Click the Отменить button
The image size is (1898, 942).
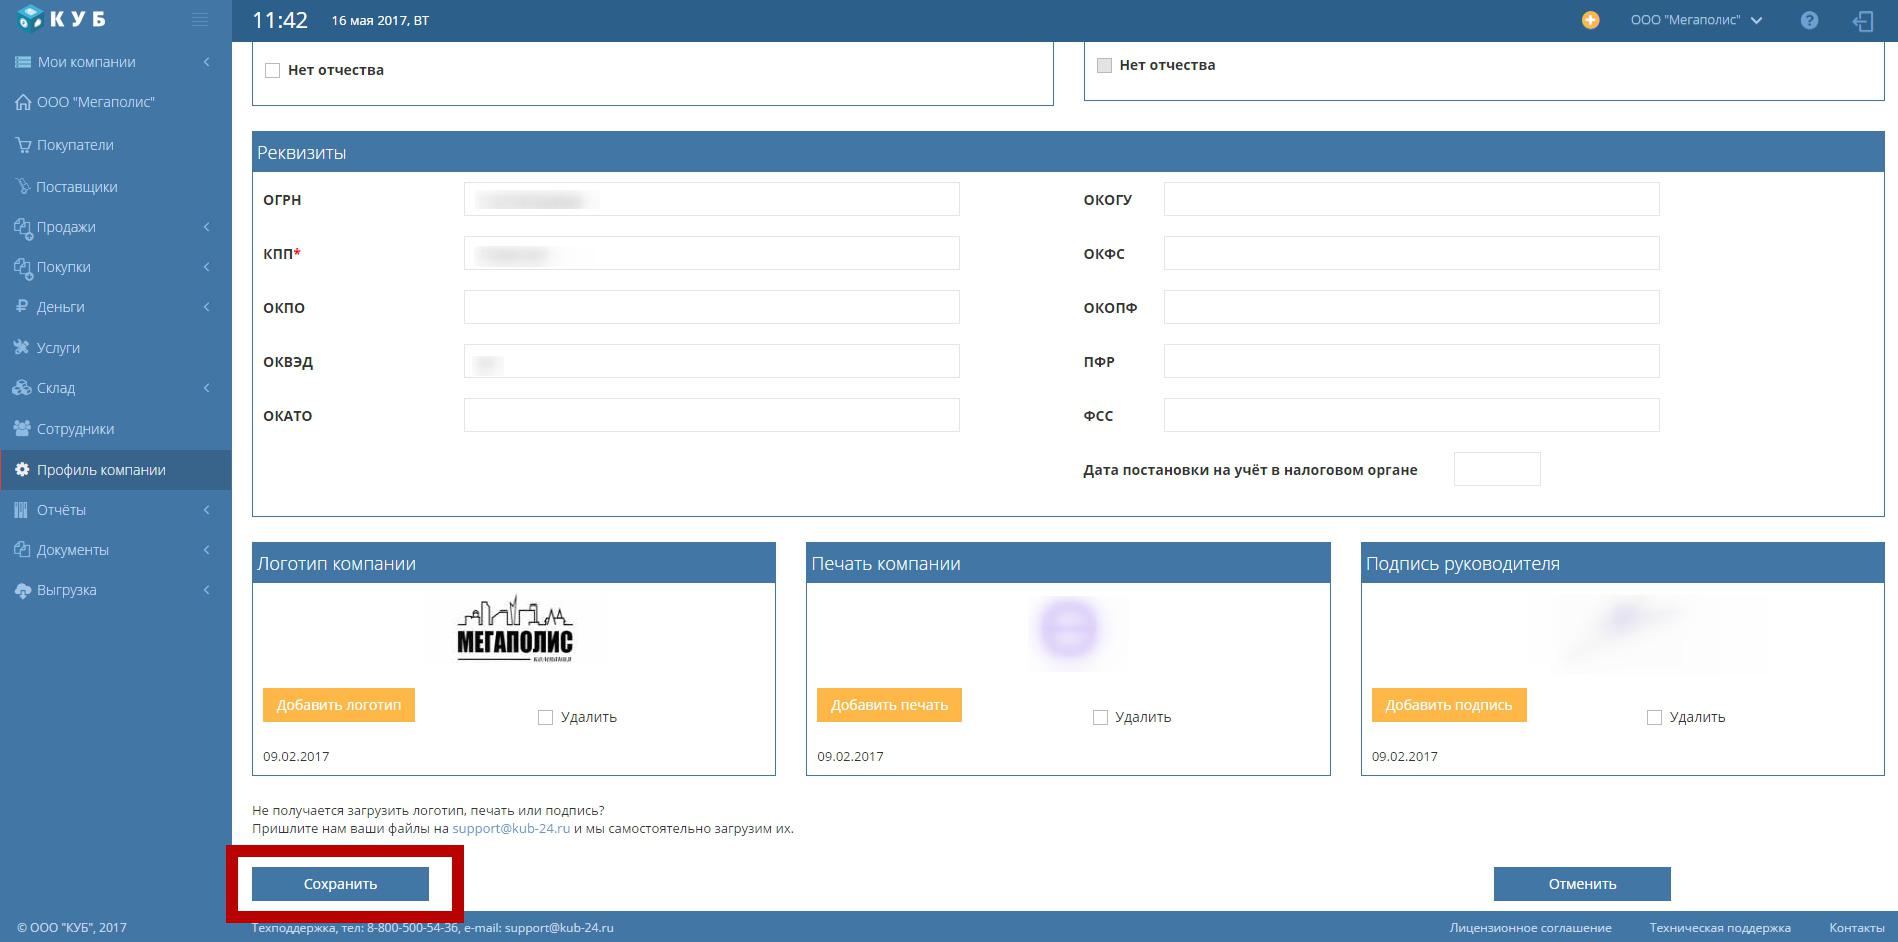pos(1582,884)
